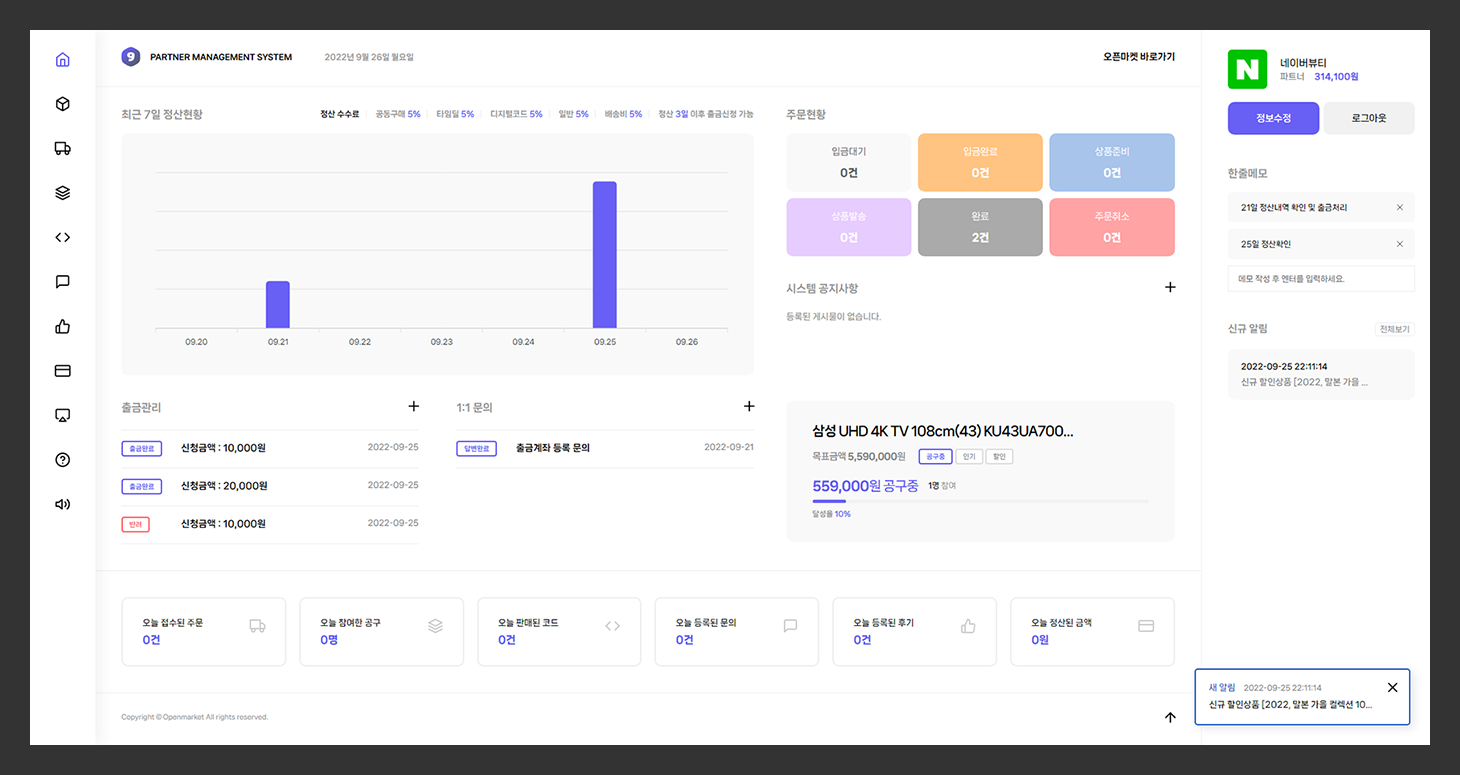Delete the 25일 정산확인 memo
The image size is (1460, 775).
[x=1399, y=244]
